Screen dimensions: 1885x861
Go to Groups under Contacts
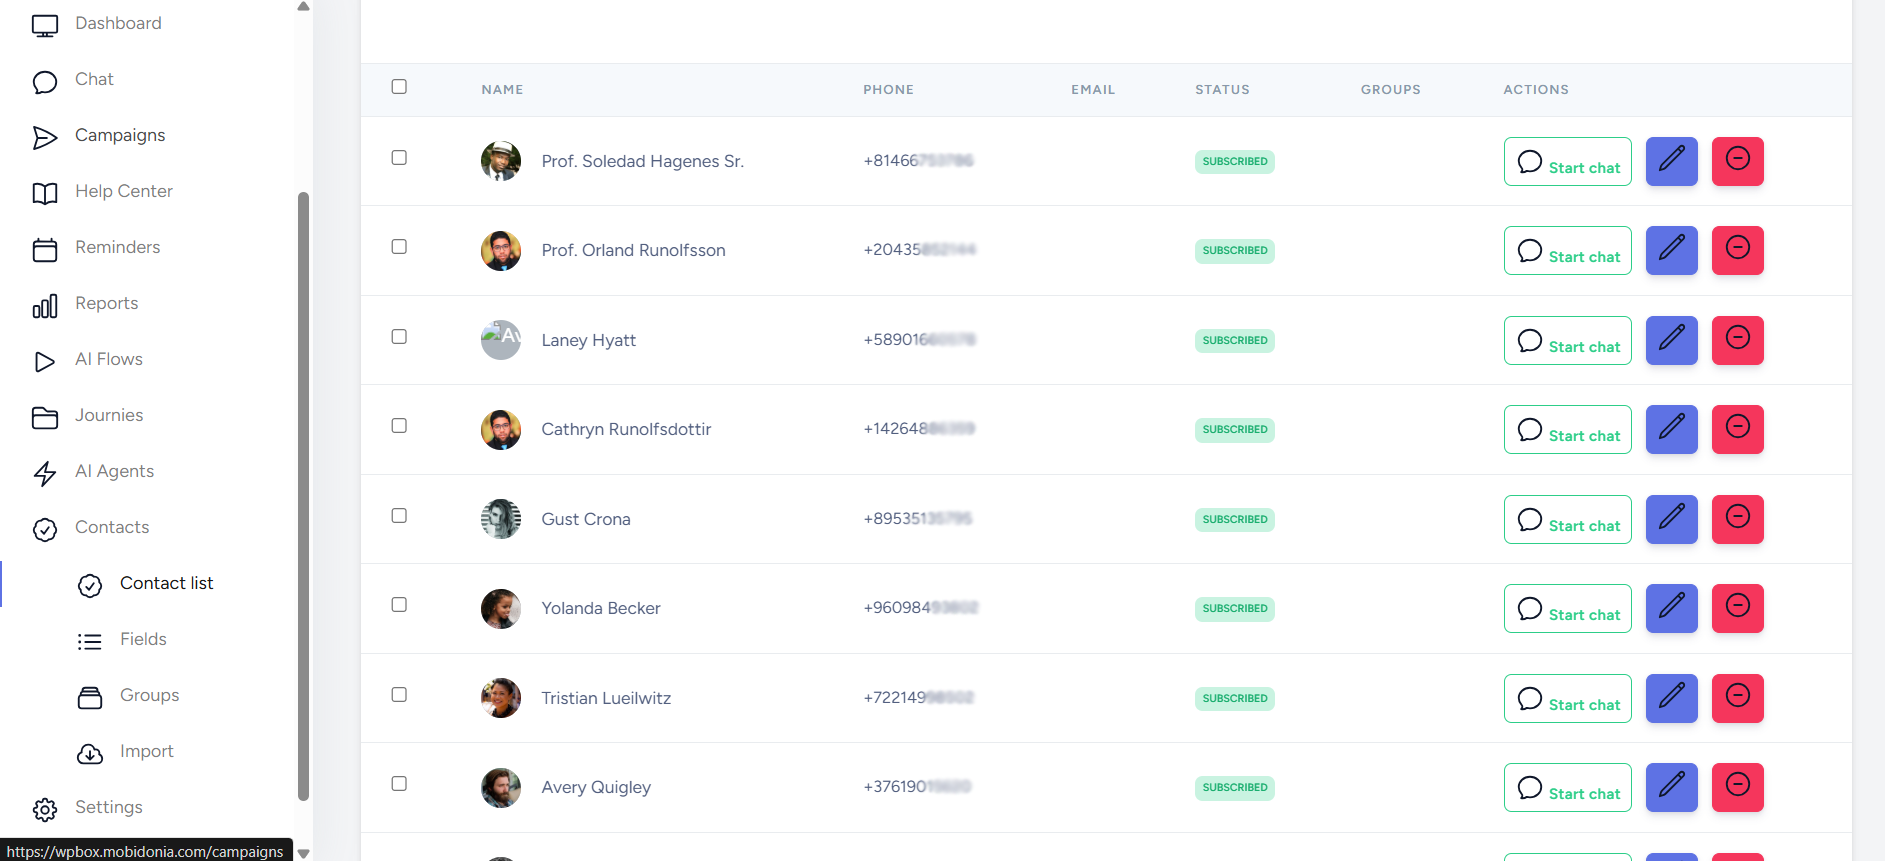[x=149, y=695]
